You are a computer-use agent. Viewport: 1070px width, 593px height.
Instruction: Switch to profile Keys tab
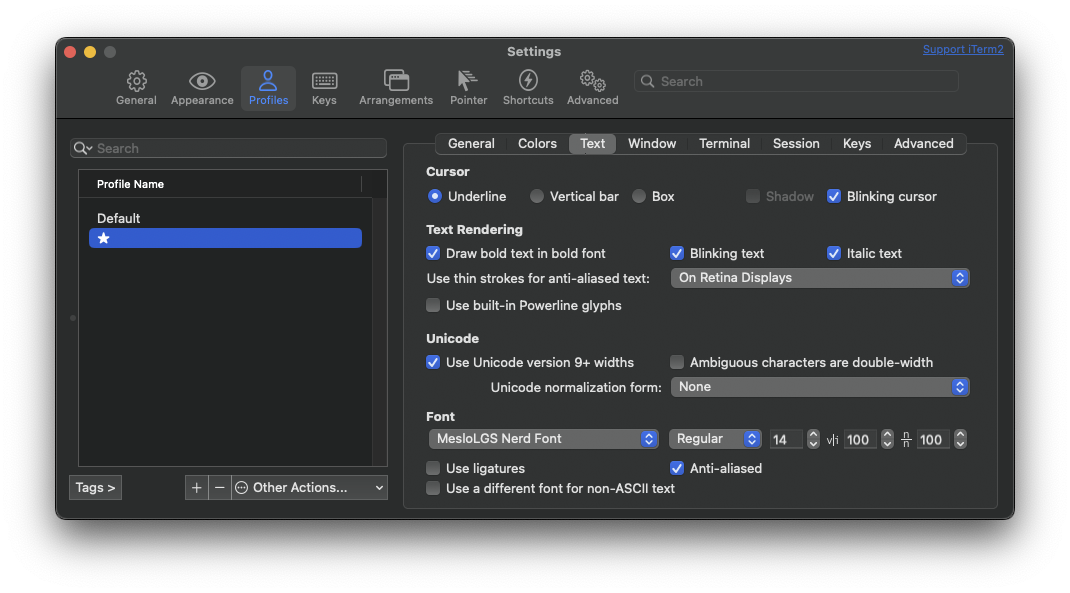point(856,143)
